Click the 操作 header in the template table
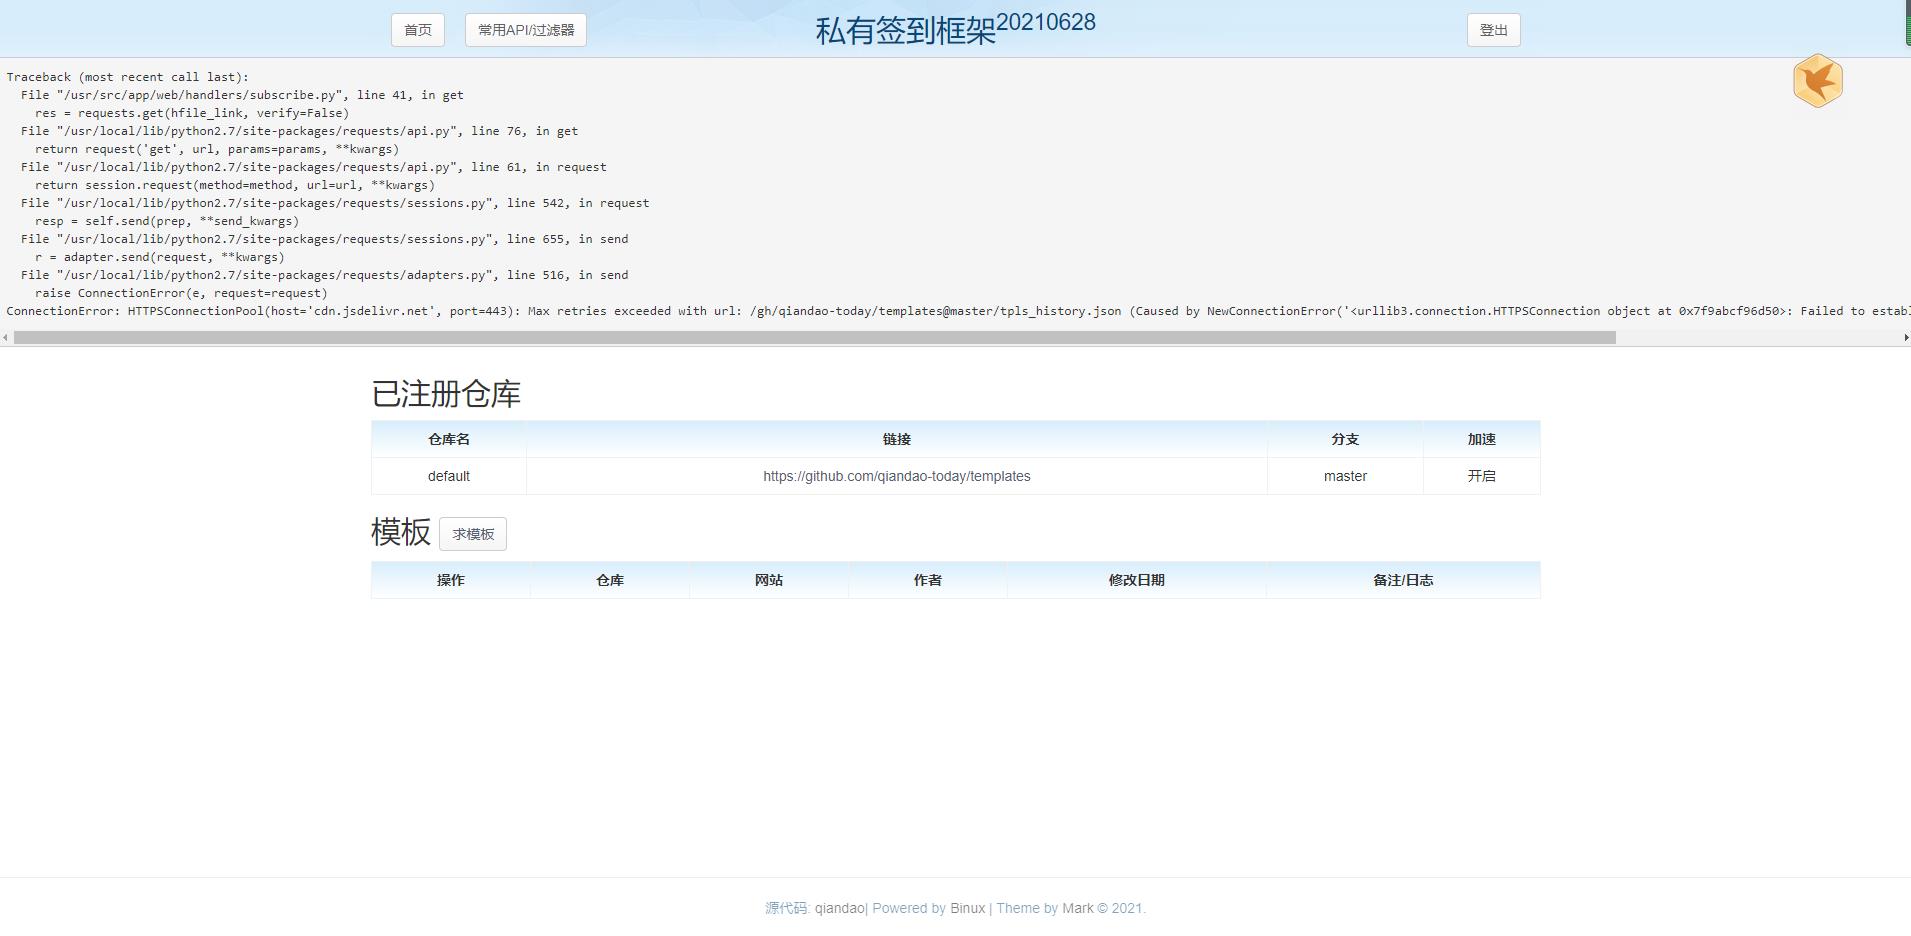The height and width of the screenshot is (936, 1911). (x=450, y=580)
